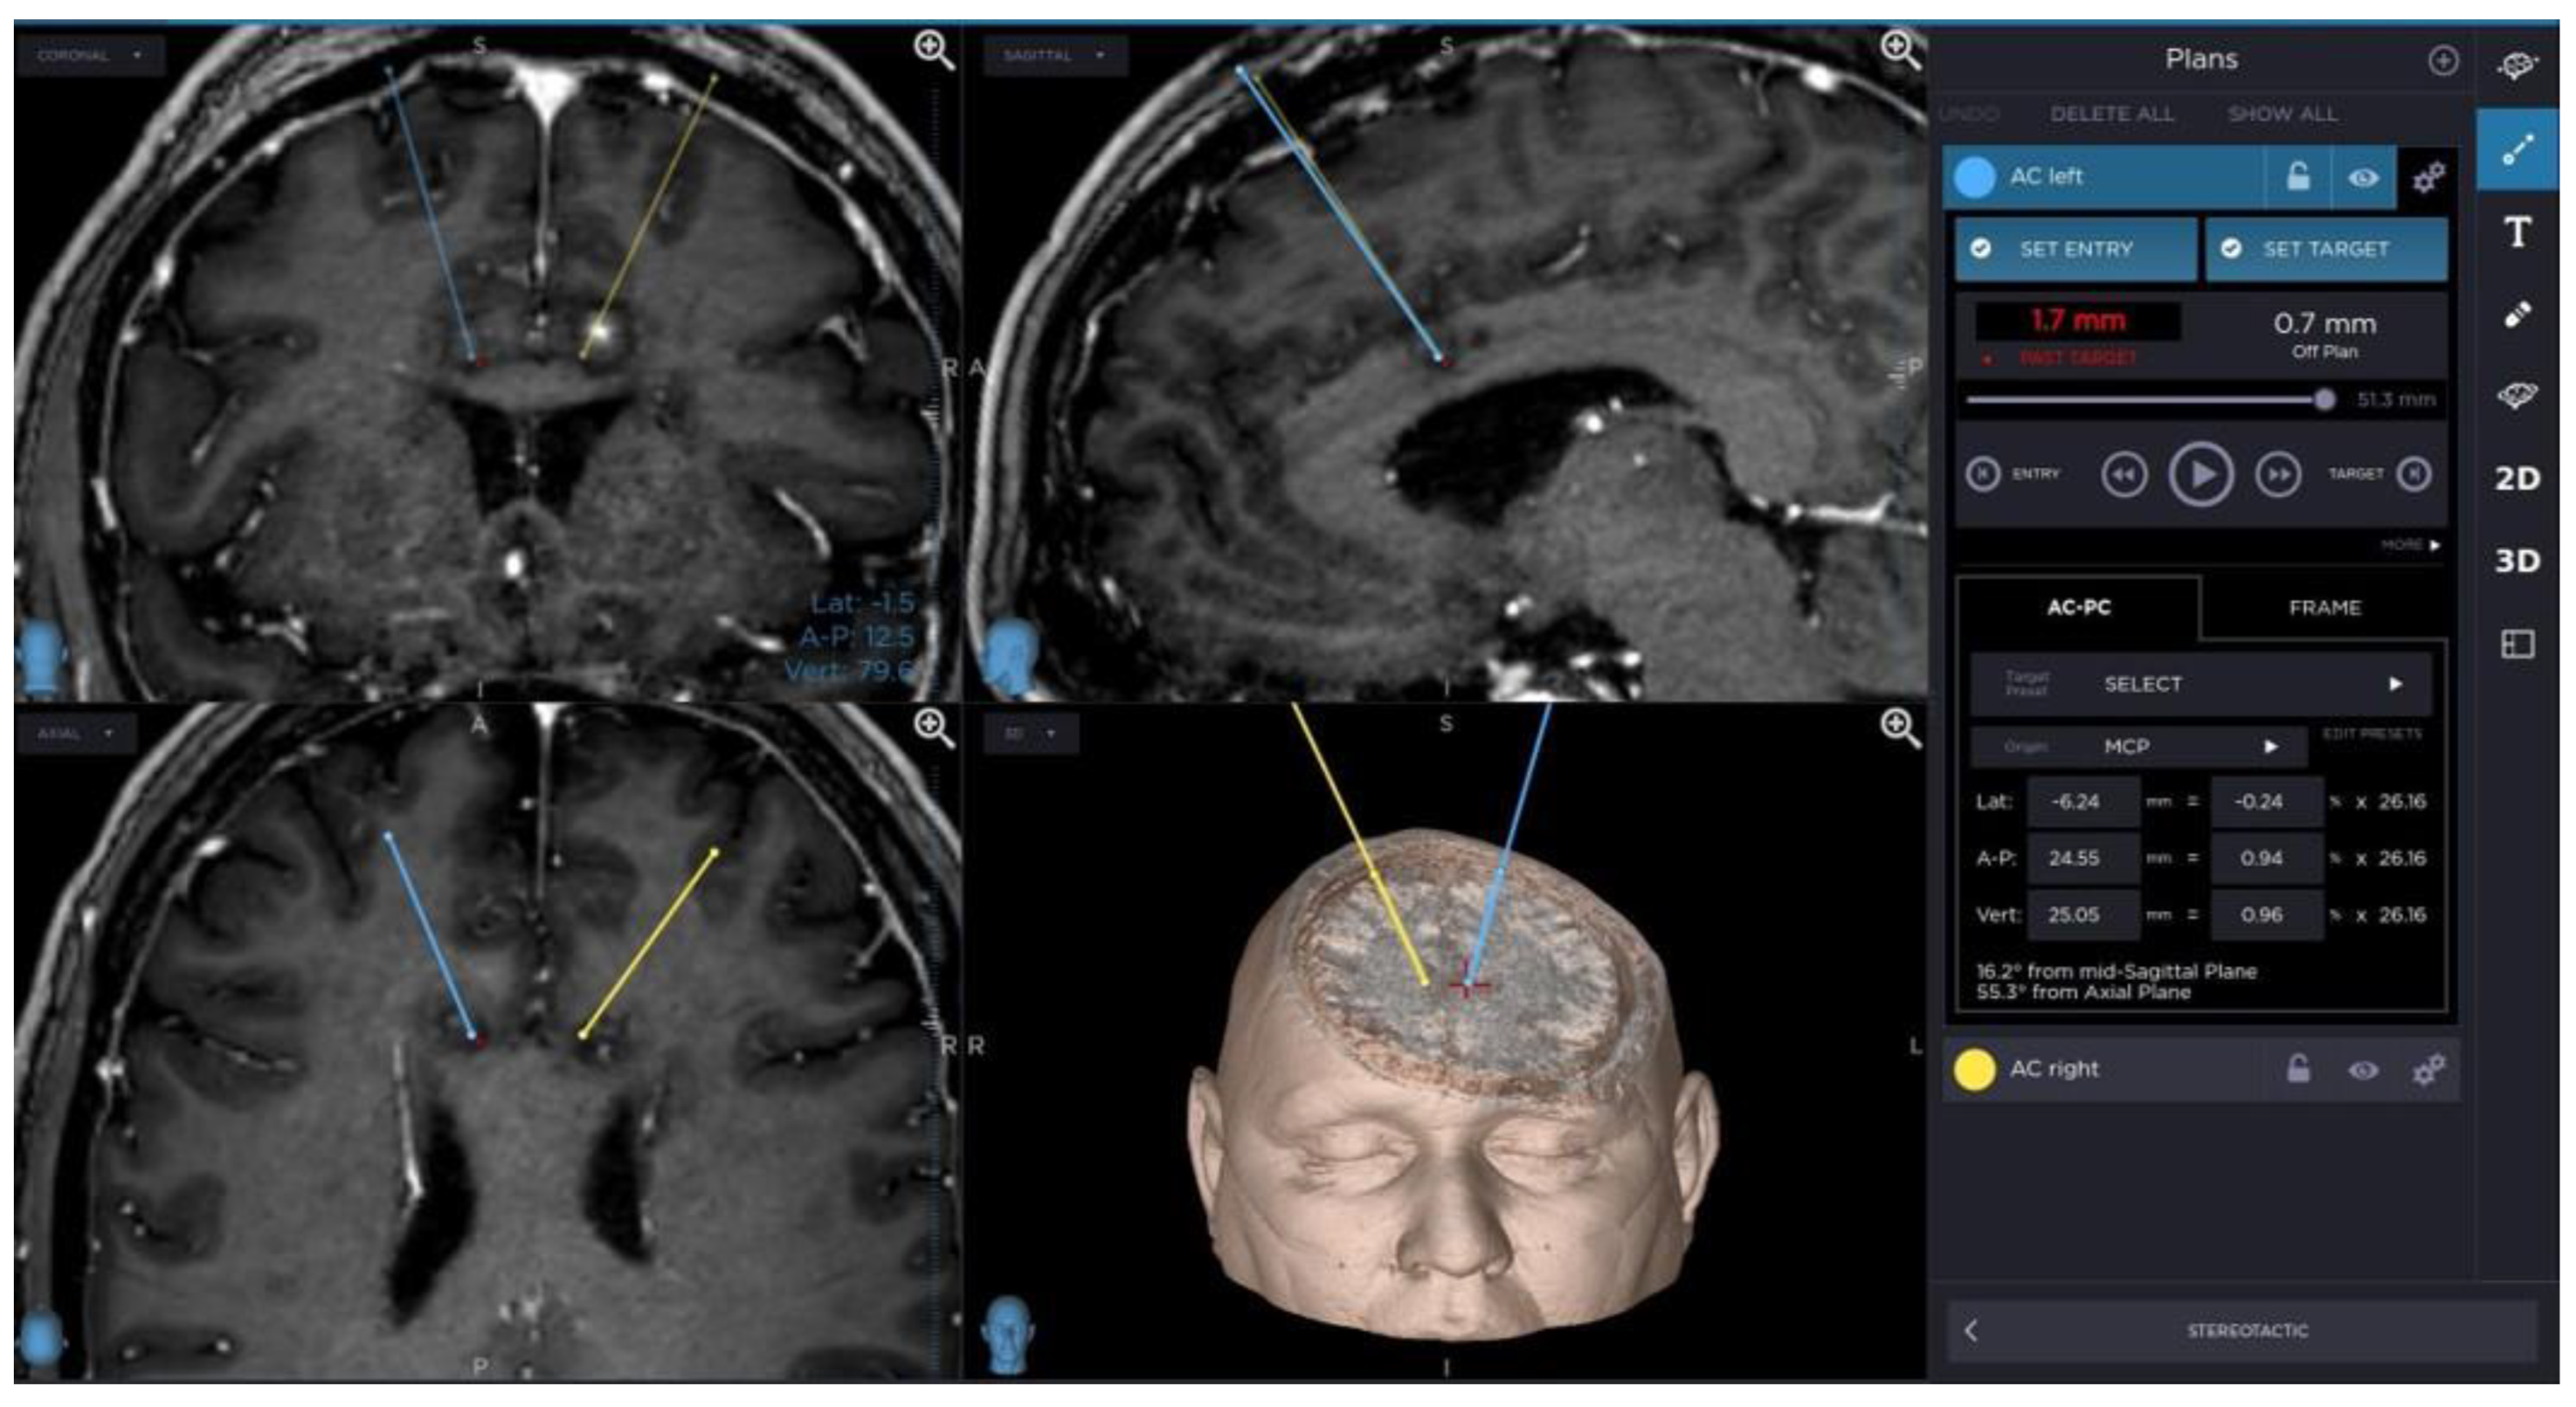Image resolution: width=2576 pixels, height=1407 pixels.
Task: Jump to trajectory target point
Action: 2415,474
